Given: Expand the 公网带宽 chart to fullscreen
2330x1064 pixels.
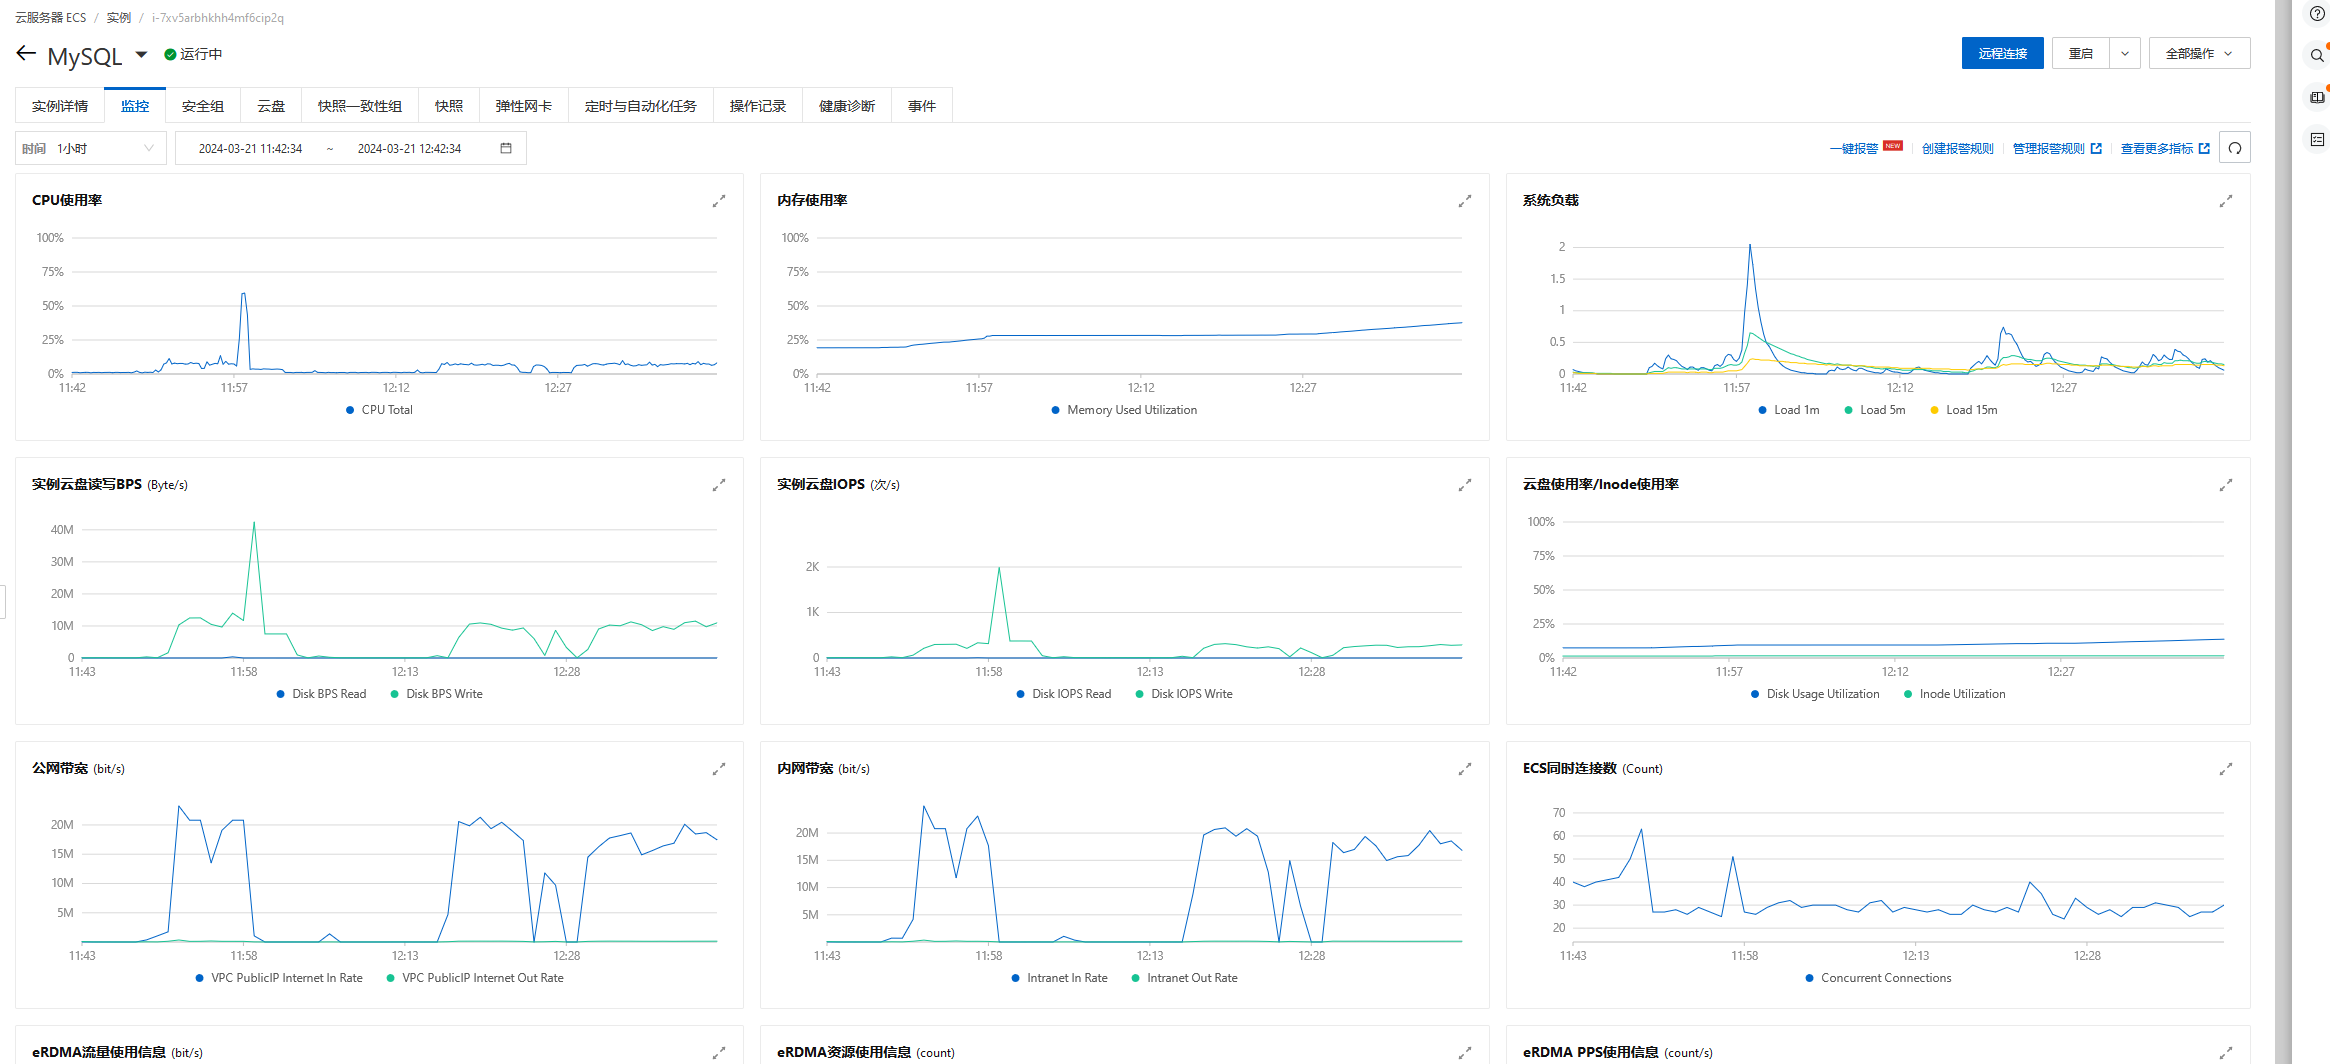Looking at the screenshot, I should (x=718, y=769).
